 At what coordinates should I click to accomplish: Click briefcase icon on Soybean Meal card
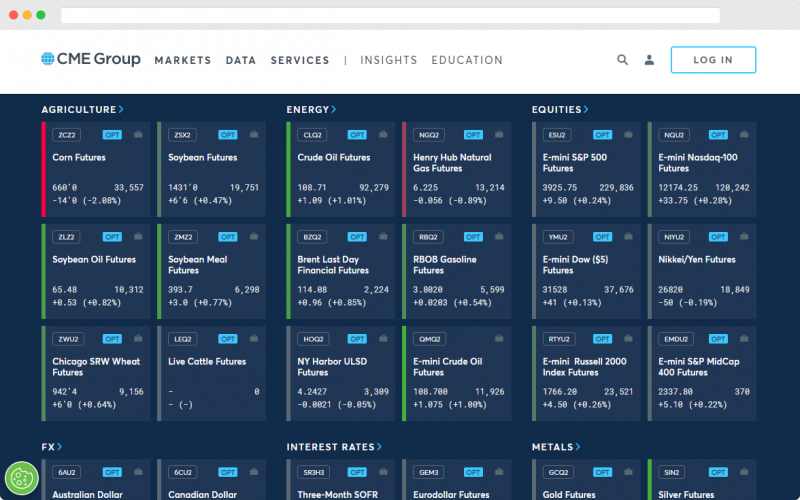tap(254, 237)
